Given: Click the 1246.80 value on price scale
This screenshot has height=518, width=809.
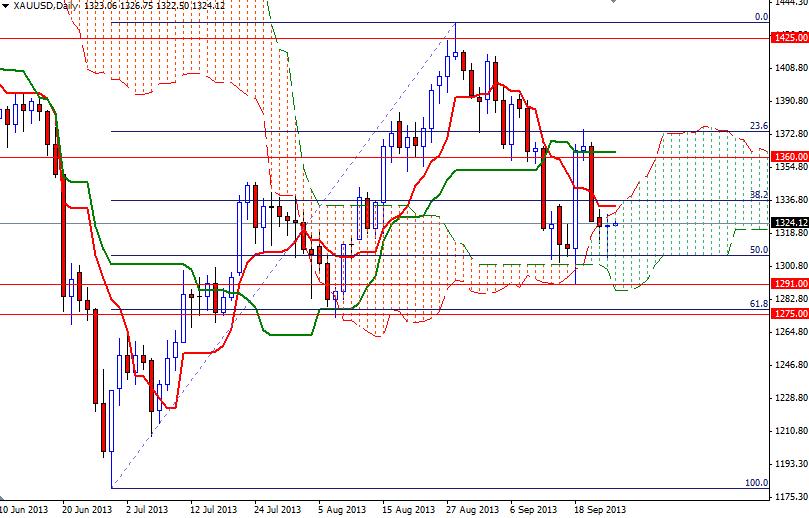Looking at the screenshot, I should 791,364.
